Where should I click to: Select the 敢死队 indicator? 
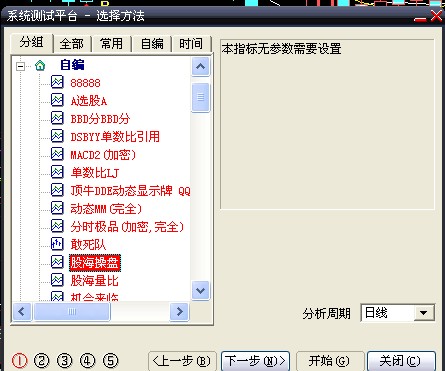88,245
